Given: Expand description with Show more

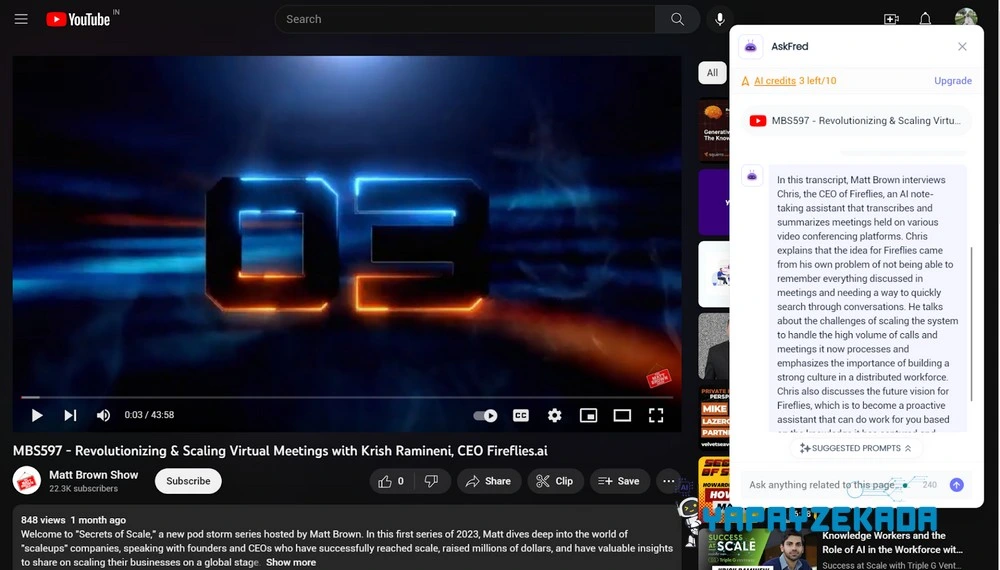Looking at the screenshot, I should coord(291,562).
